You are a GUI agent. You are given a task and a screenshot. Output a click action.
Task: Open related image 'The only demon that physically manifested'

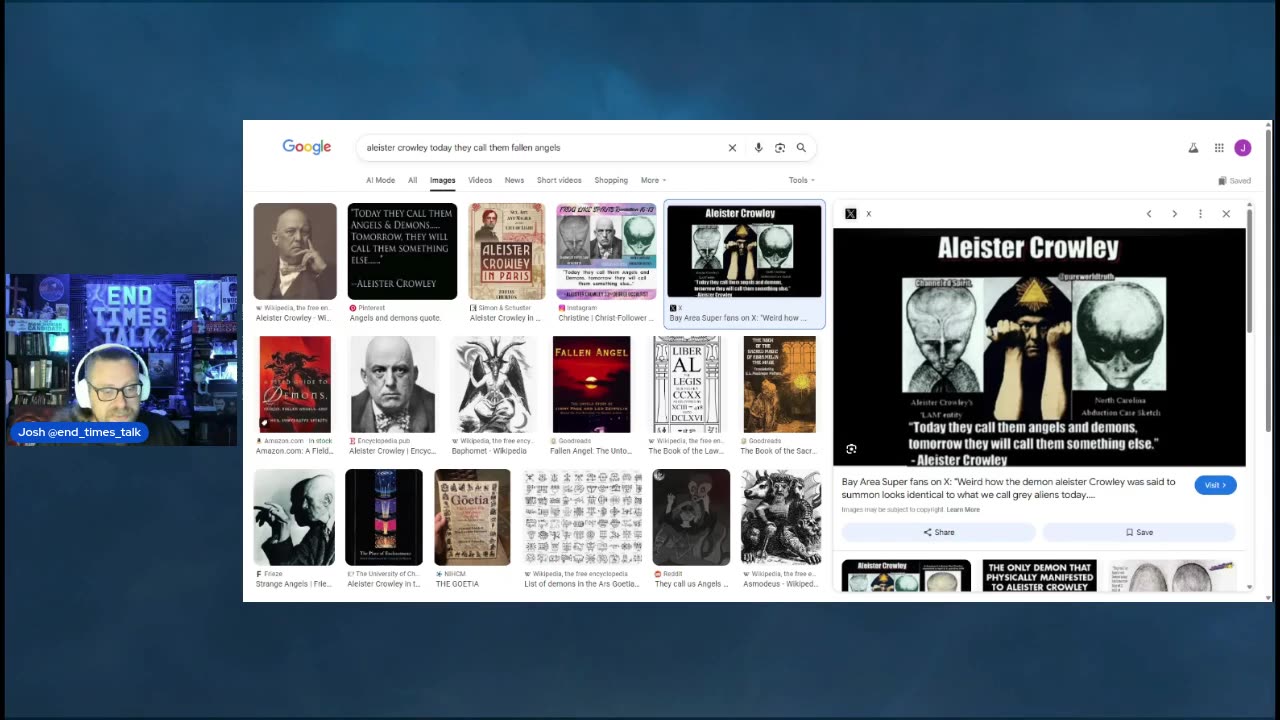click(x=1039, y=575)
